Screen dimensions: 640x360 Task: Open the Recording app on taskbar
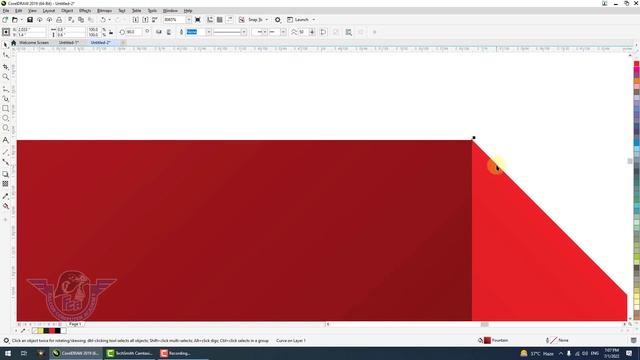point(176,353)
